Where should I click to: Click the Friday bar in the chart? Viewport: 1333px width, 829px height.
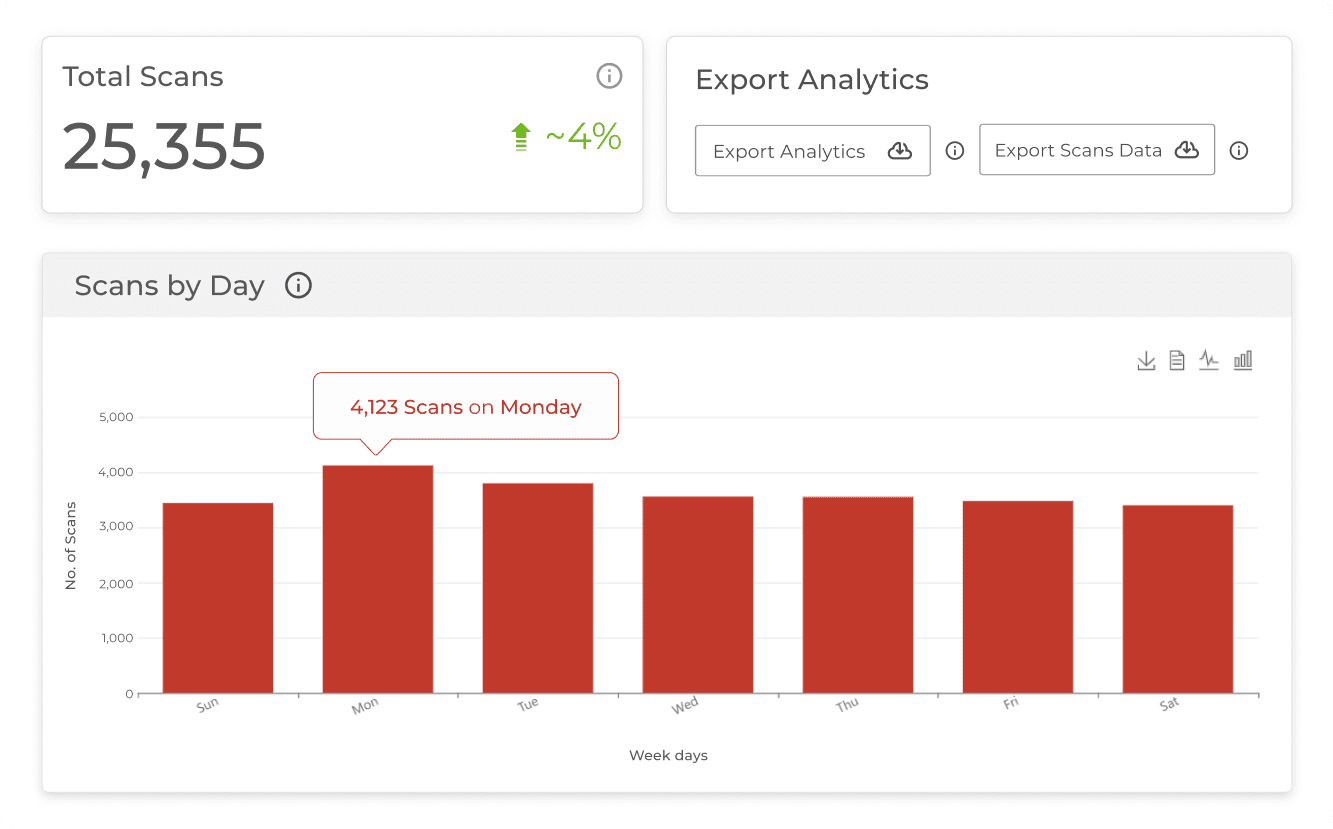tap(1018, 596)
